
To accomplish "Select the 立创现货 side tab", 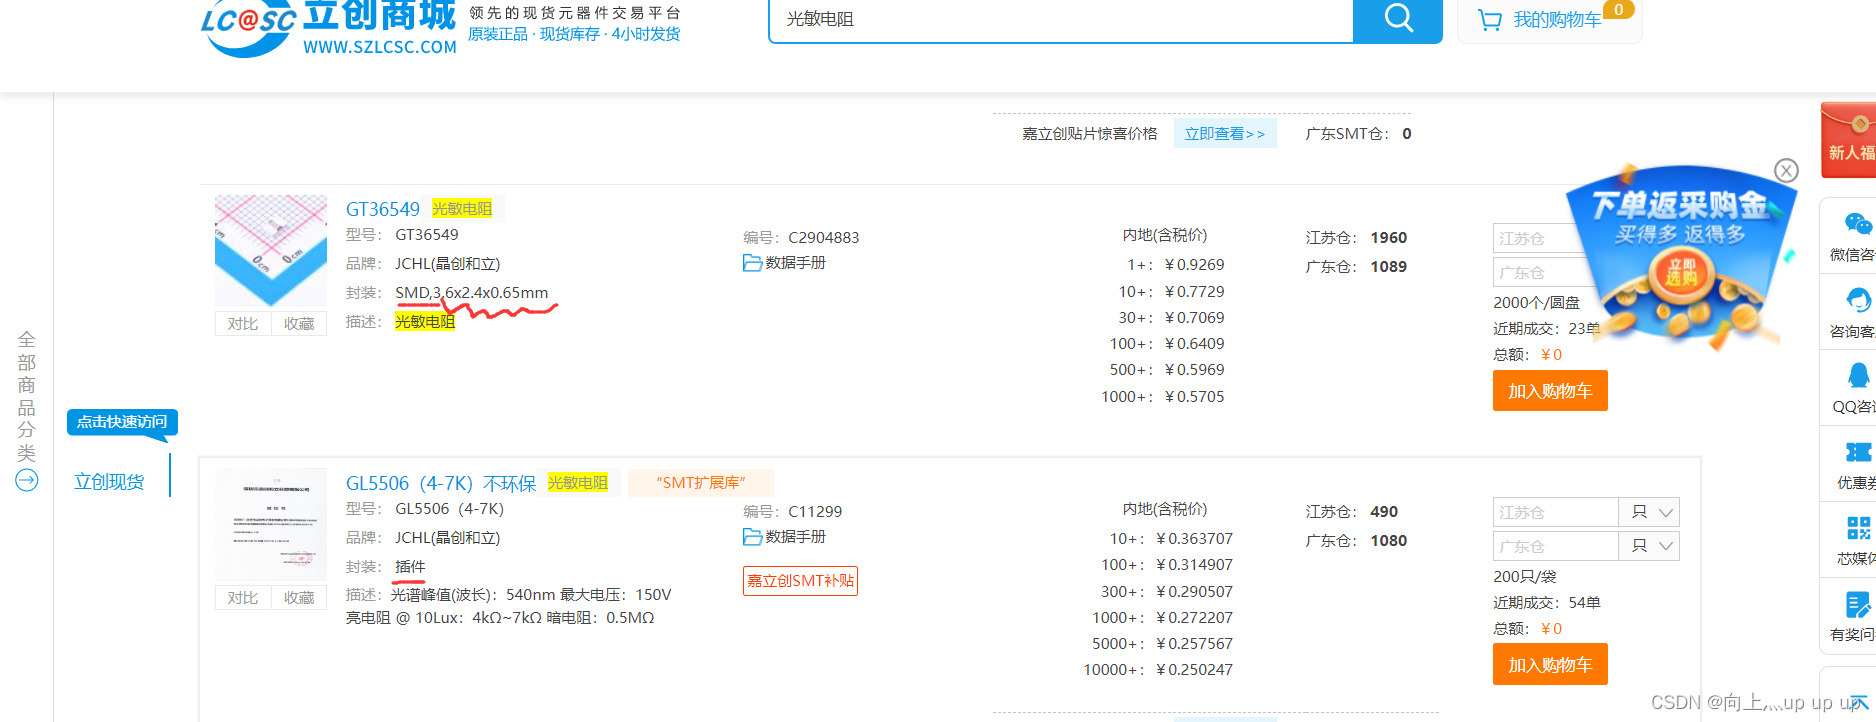I will (109, 482).
